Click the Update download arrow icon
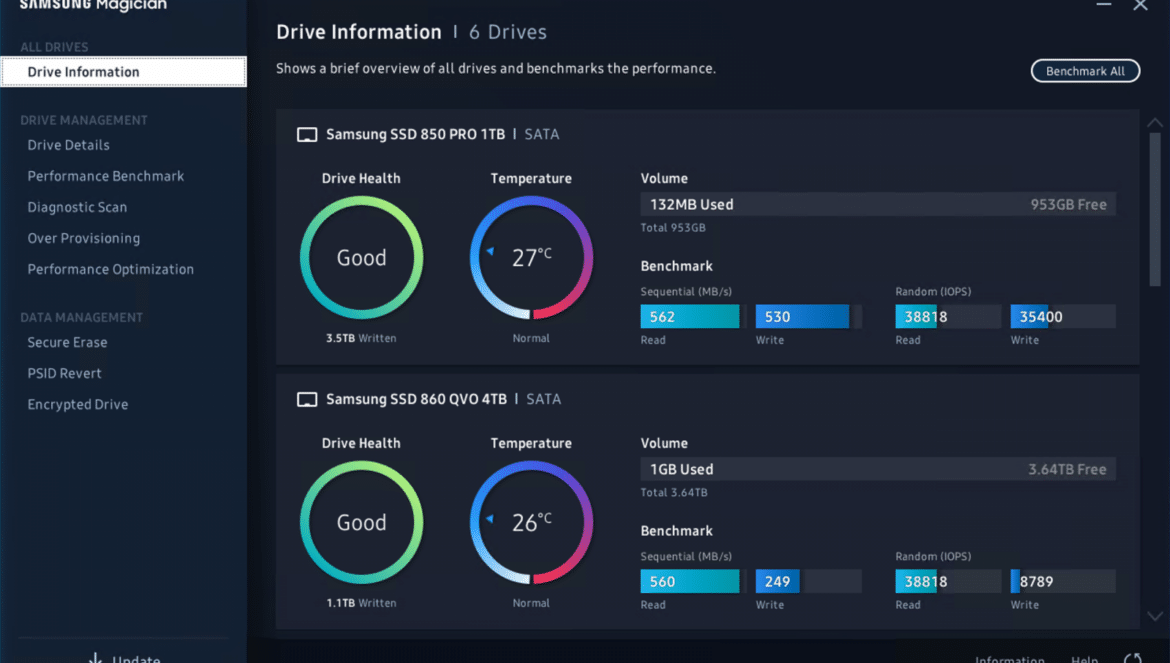This screenshot has width=1170, height=663. coord(95,659)
